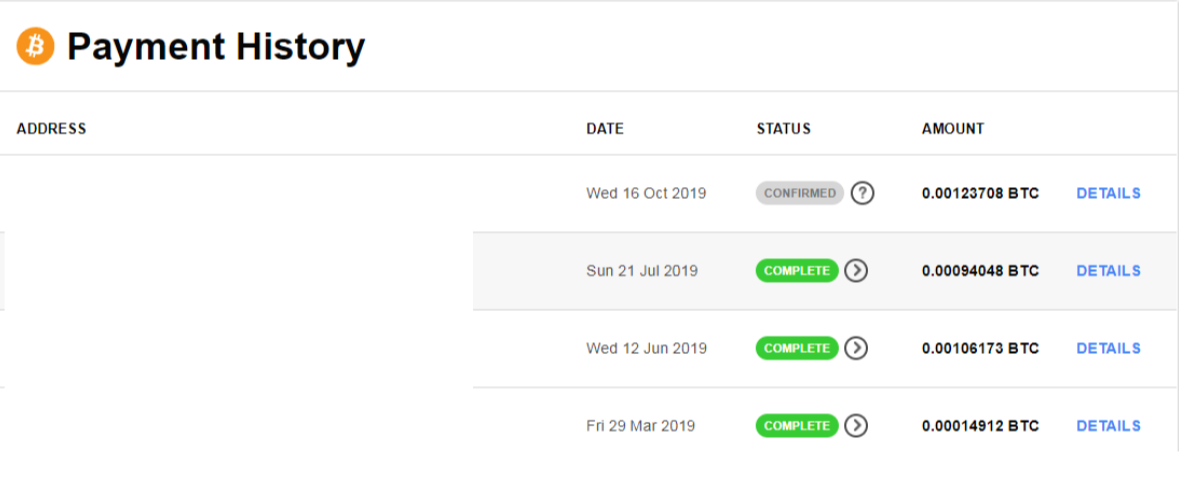Click the AMOUNT column header
This screenshot has height=488, width=1179.
[953, 129]
